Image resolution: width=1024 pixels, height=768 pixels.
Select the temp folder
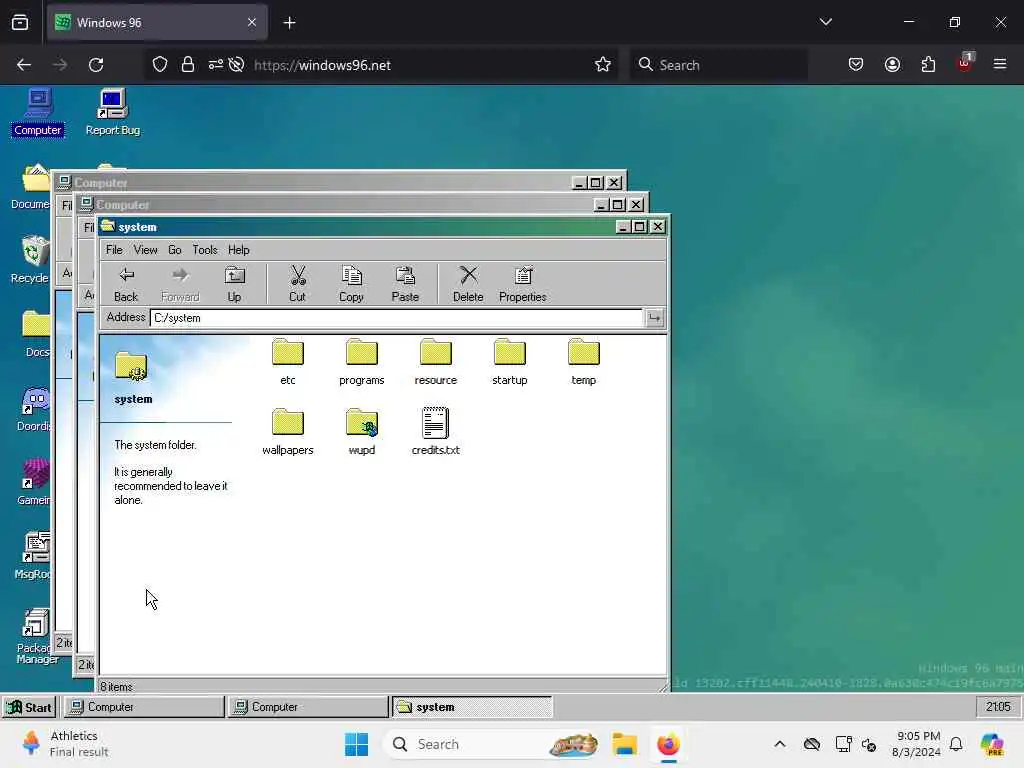(584, 362)
